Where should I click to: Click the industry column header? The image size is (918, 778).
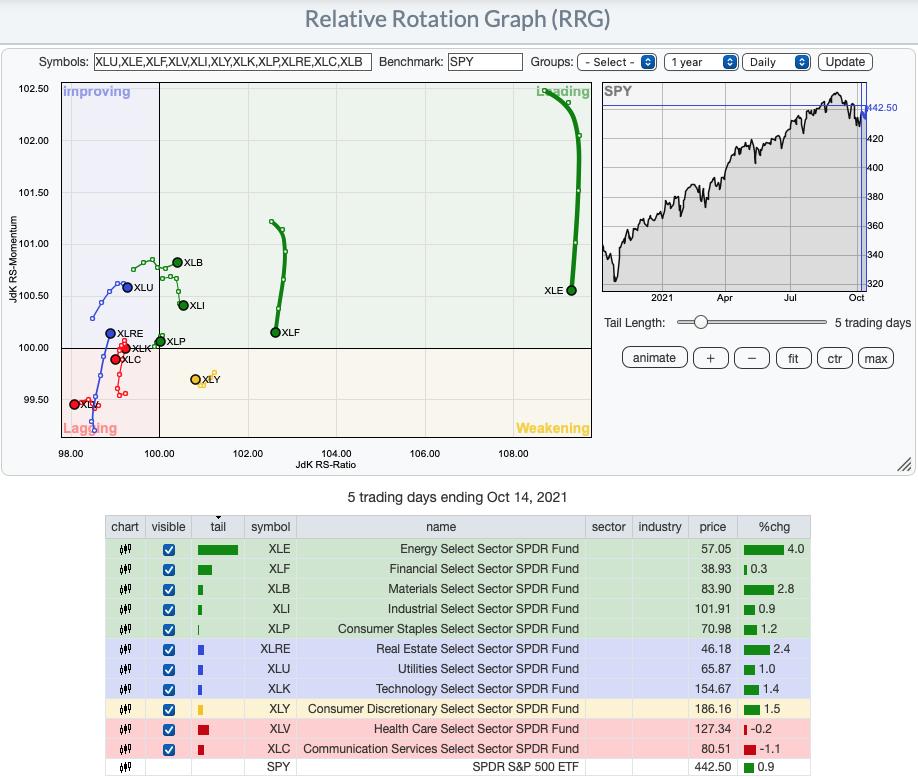pos(660,527)
